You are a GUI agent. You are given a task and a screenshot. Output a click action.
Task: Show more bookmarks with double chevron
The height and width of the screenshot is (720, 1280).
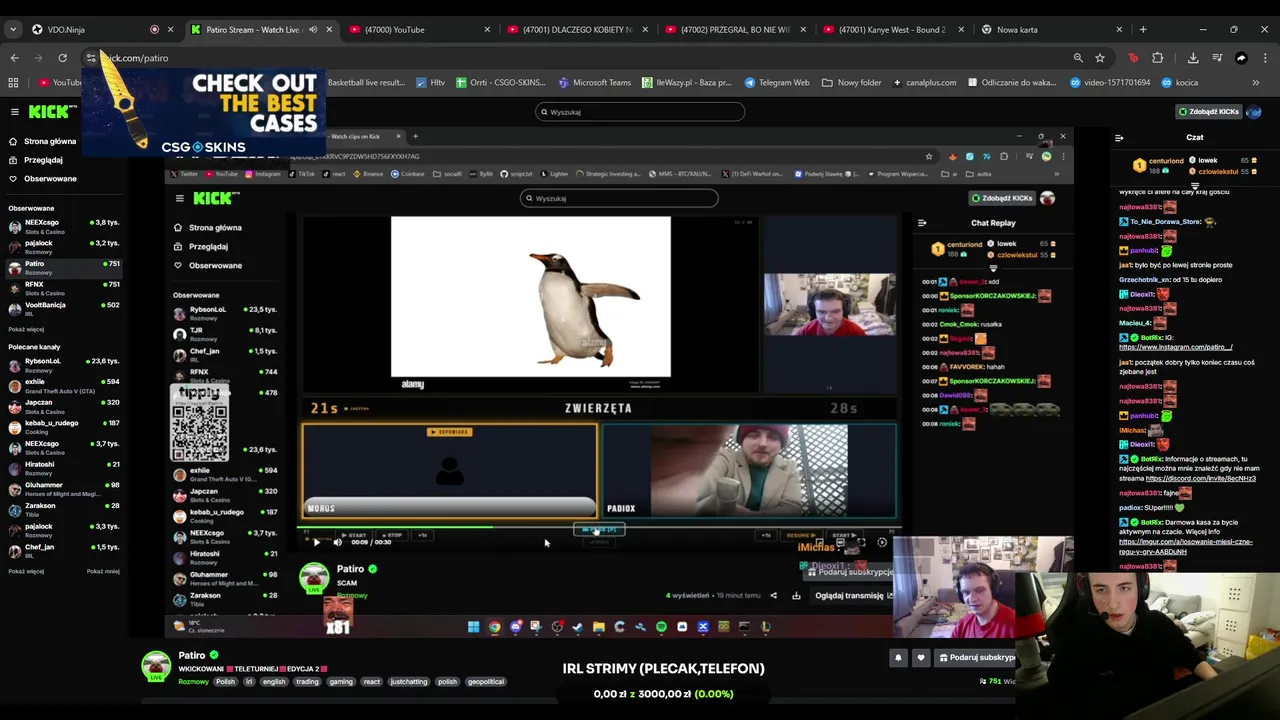[x=1256, y=83]
